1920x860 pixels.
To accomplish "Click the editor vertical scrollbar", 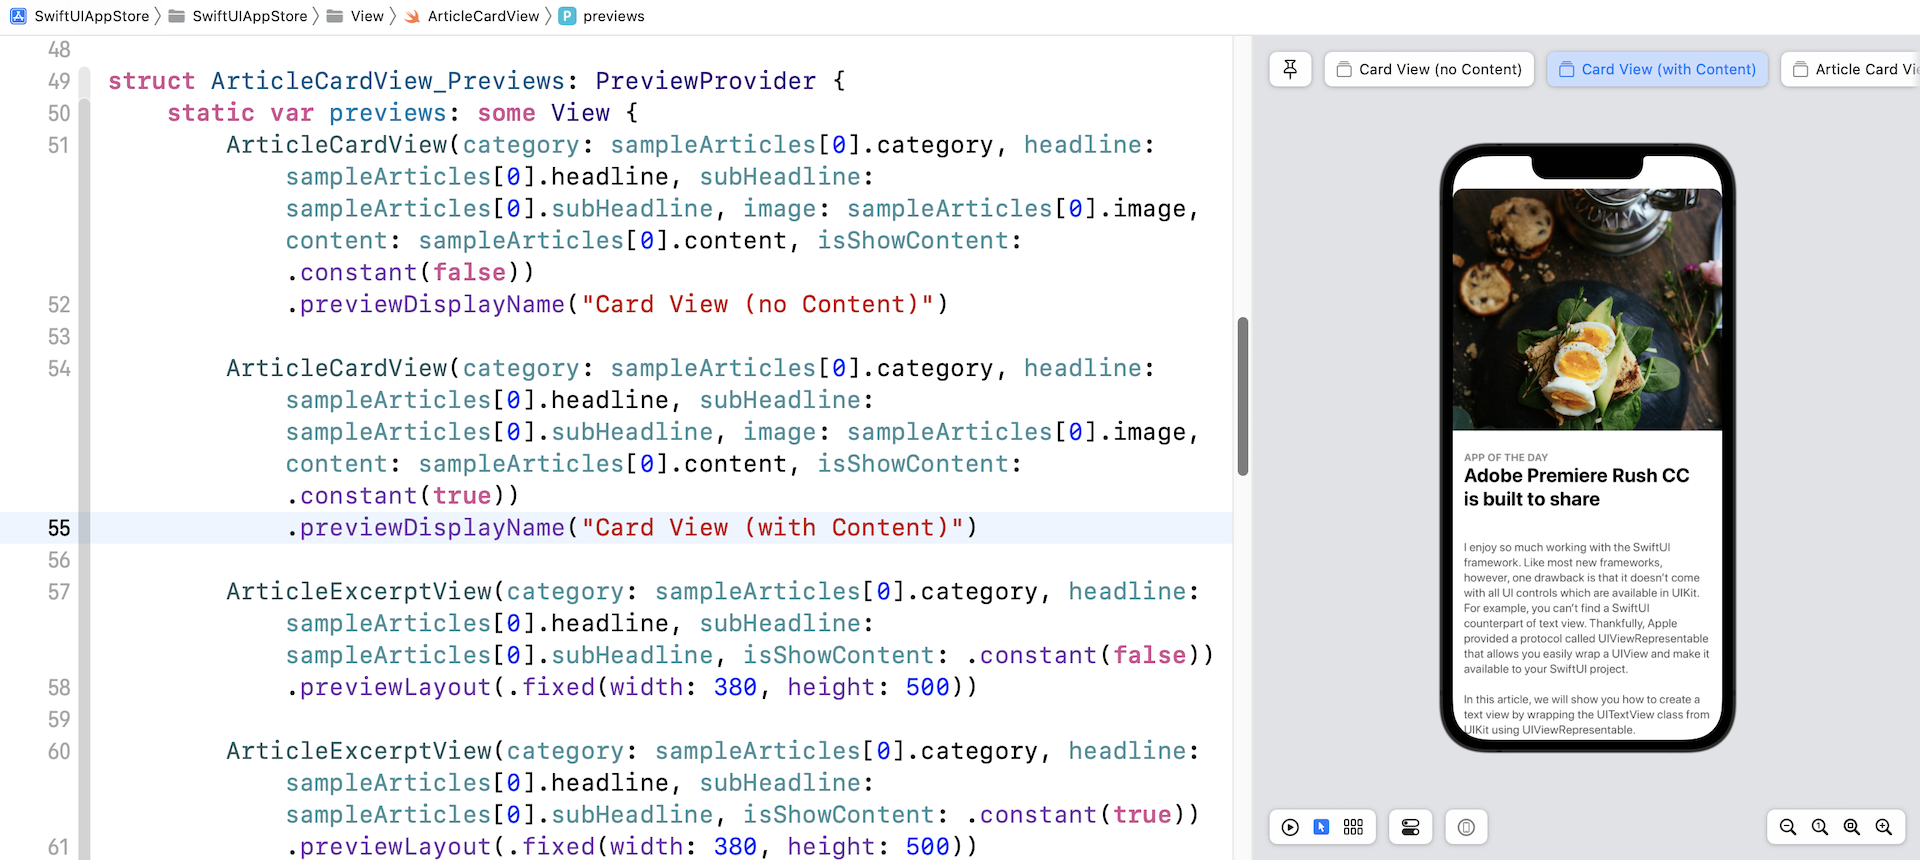I will (x=1243, y=396).
